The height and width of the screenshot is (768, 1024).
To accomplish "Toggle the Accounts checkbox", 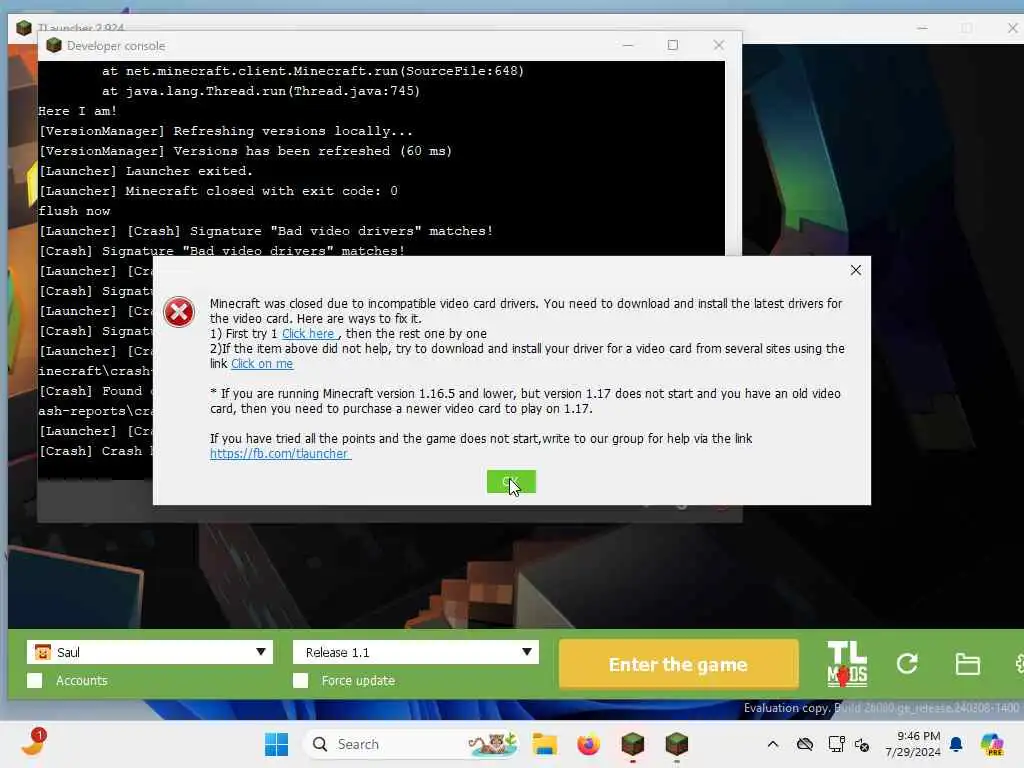I will [35, 680].
